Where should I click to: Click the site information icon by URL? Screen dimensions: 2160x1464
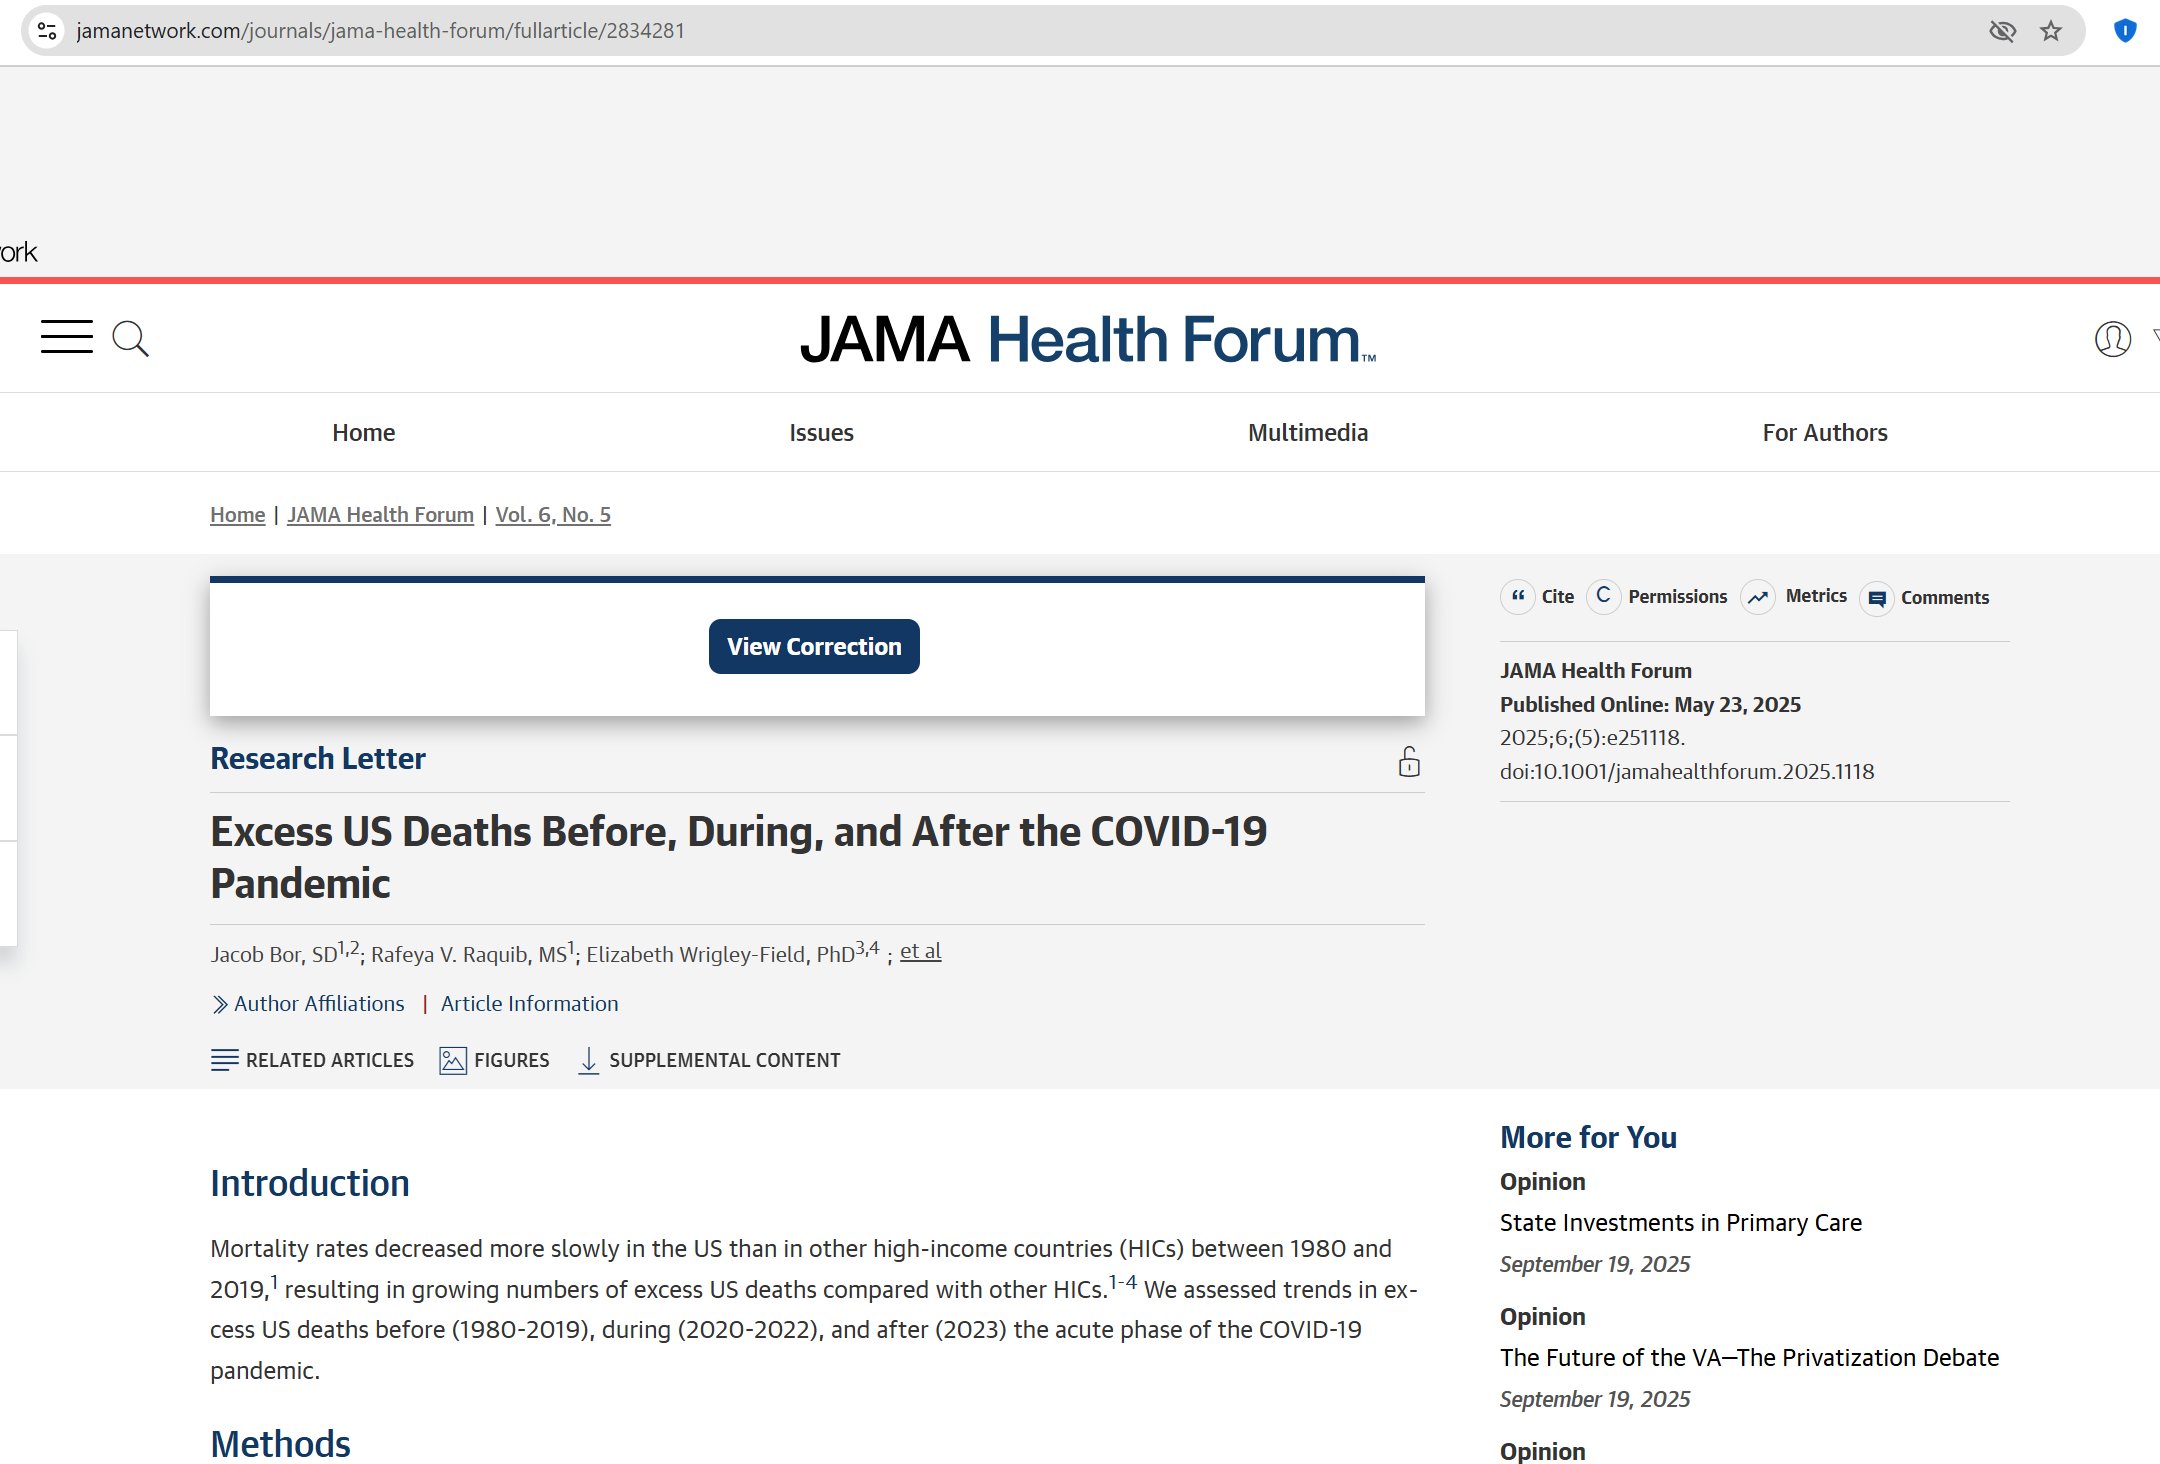click(47, 31)
